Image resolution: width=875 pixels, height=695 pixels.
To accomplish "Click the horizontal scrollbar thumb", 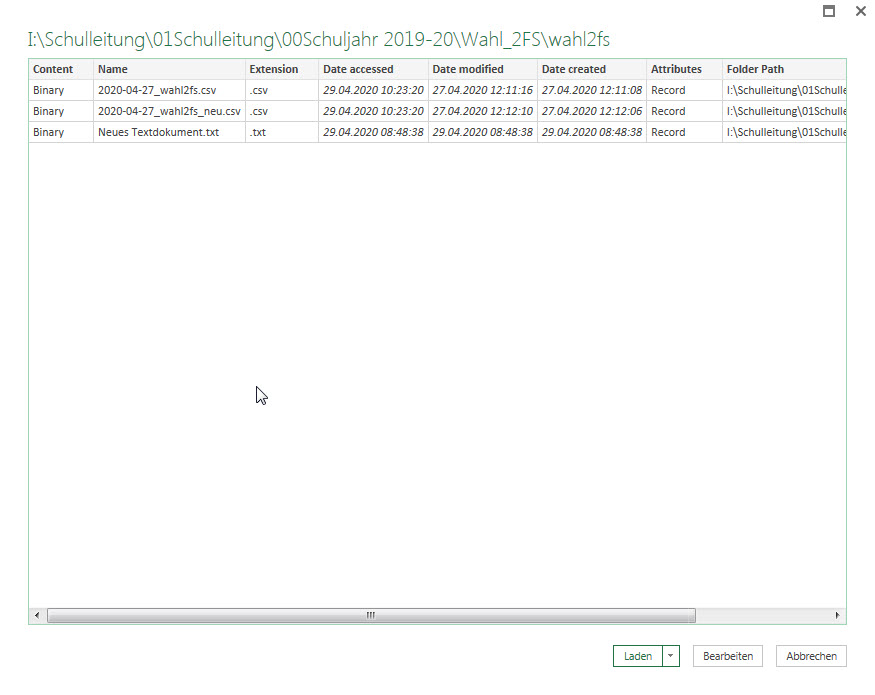I will click(370, 615).
